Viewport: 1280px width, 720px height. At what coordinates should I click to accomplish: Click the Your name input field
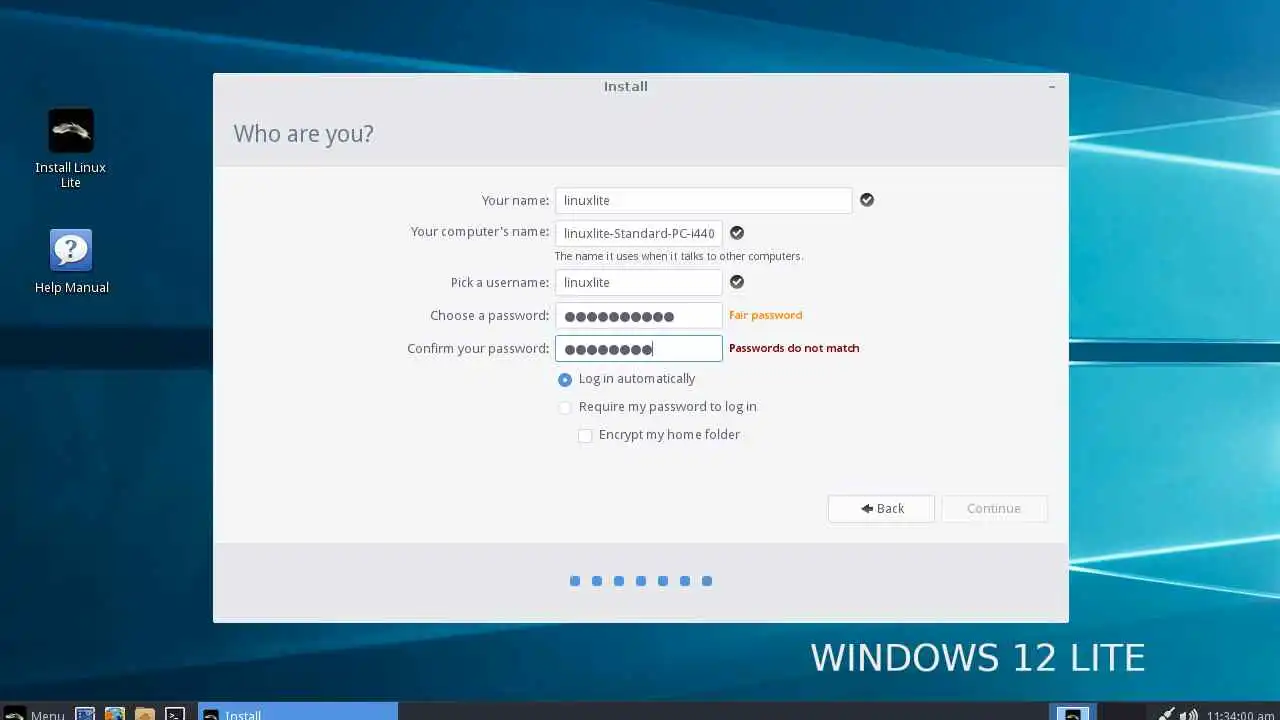(x=703, y=200)
